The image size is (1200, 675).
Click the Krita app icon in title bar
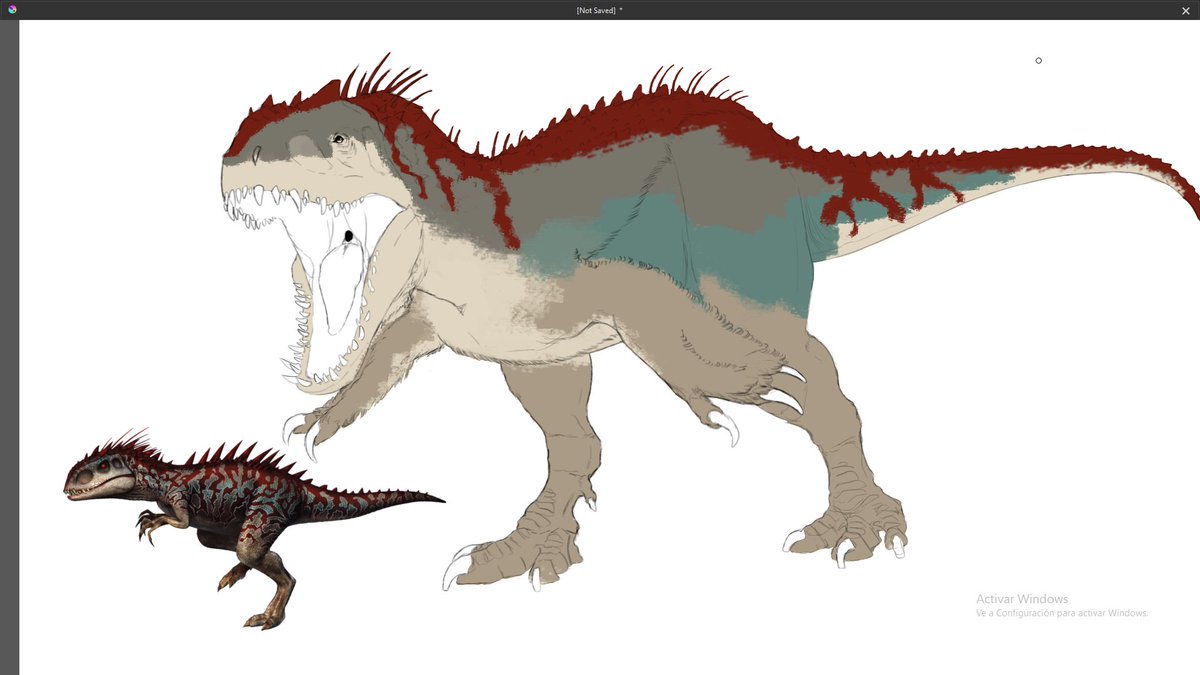[x=12, y=9]
